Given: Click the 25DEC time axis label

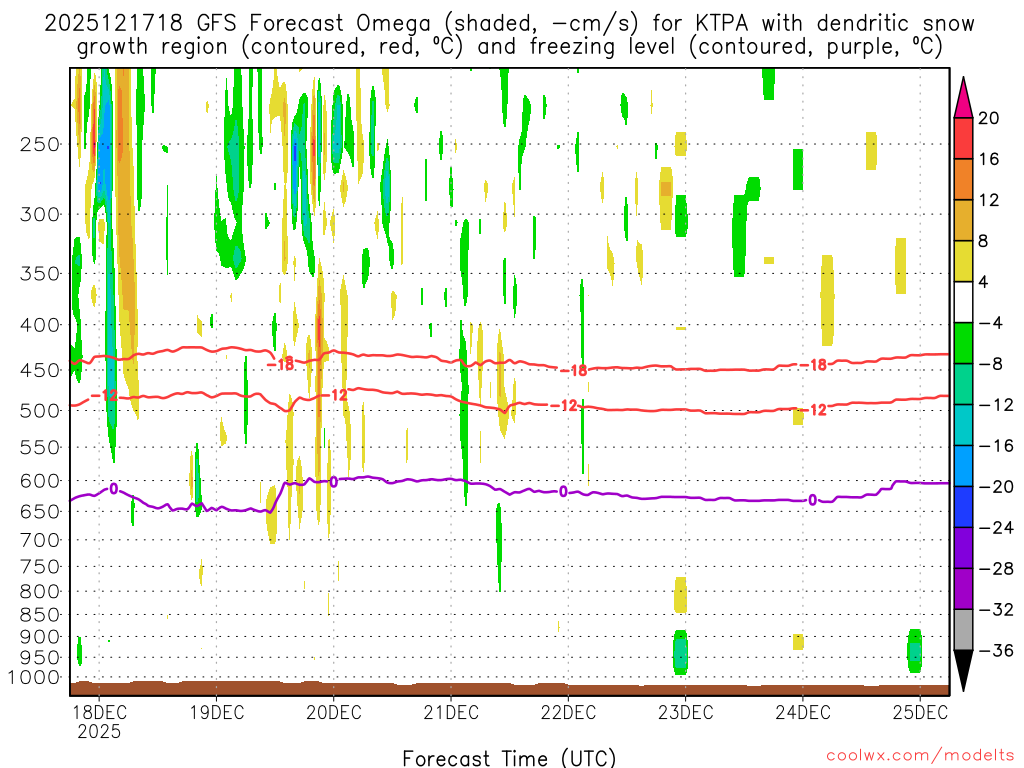Looking at the screenshot, I should (x=920, y=712).
